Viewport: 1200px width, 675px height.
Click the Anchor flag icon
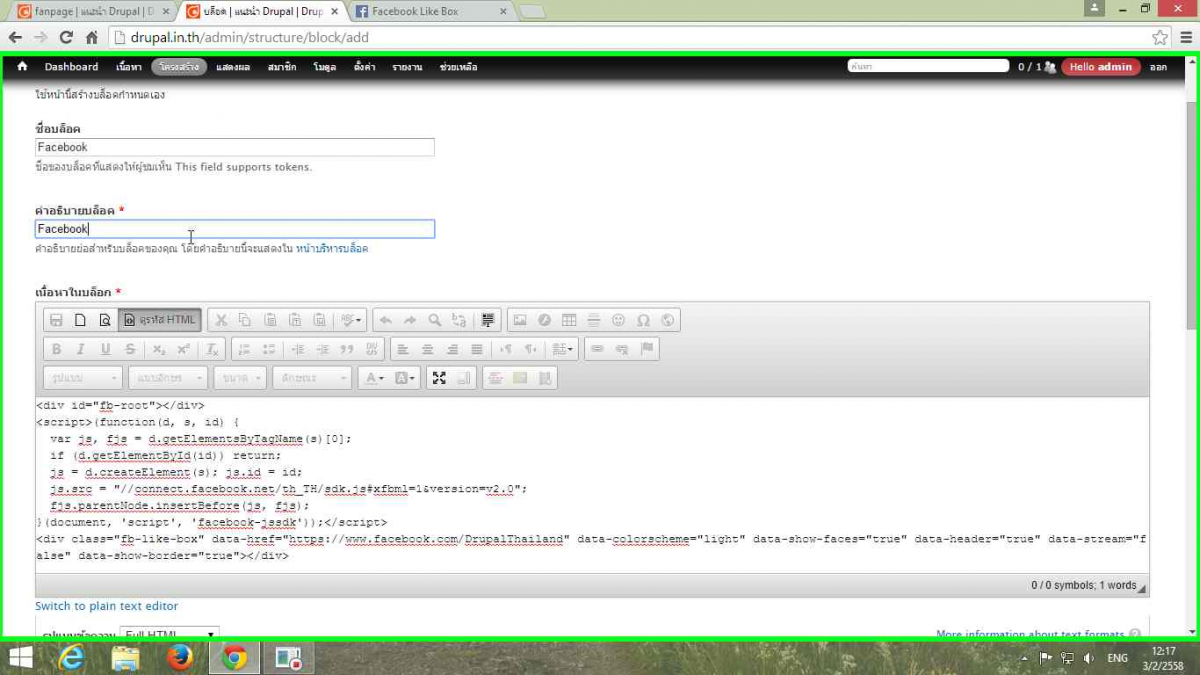647,349
